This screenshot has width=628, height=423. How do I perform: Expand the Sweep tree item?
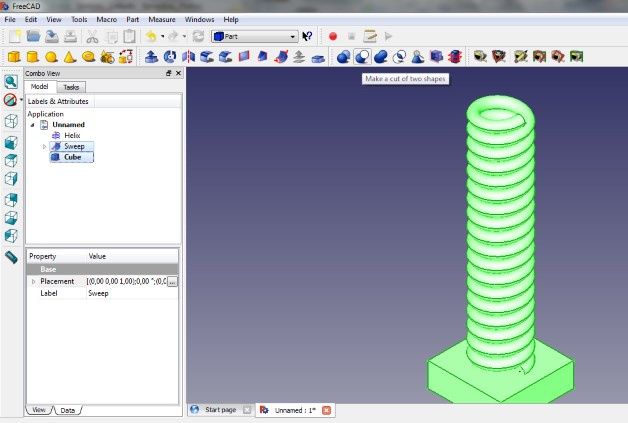(44, 147)
